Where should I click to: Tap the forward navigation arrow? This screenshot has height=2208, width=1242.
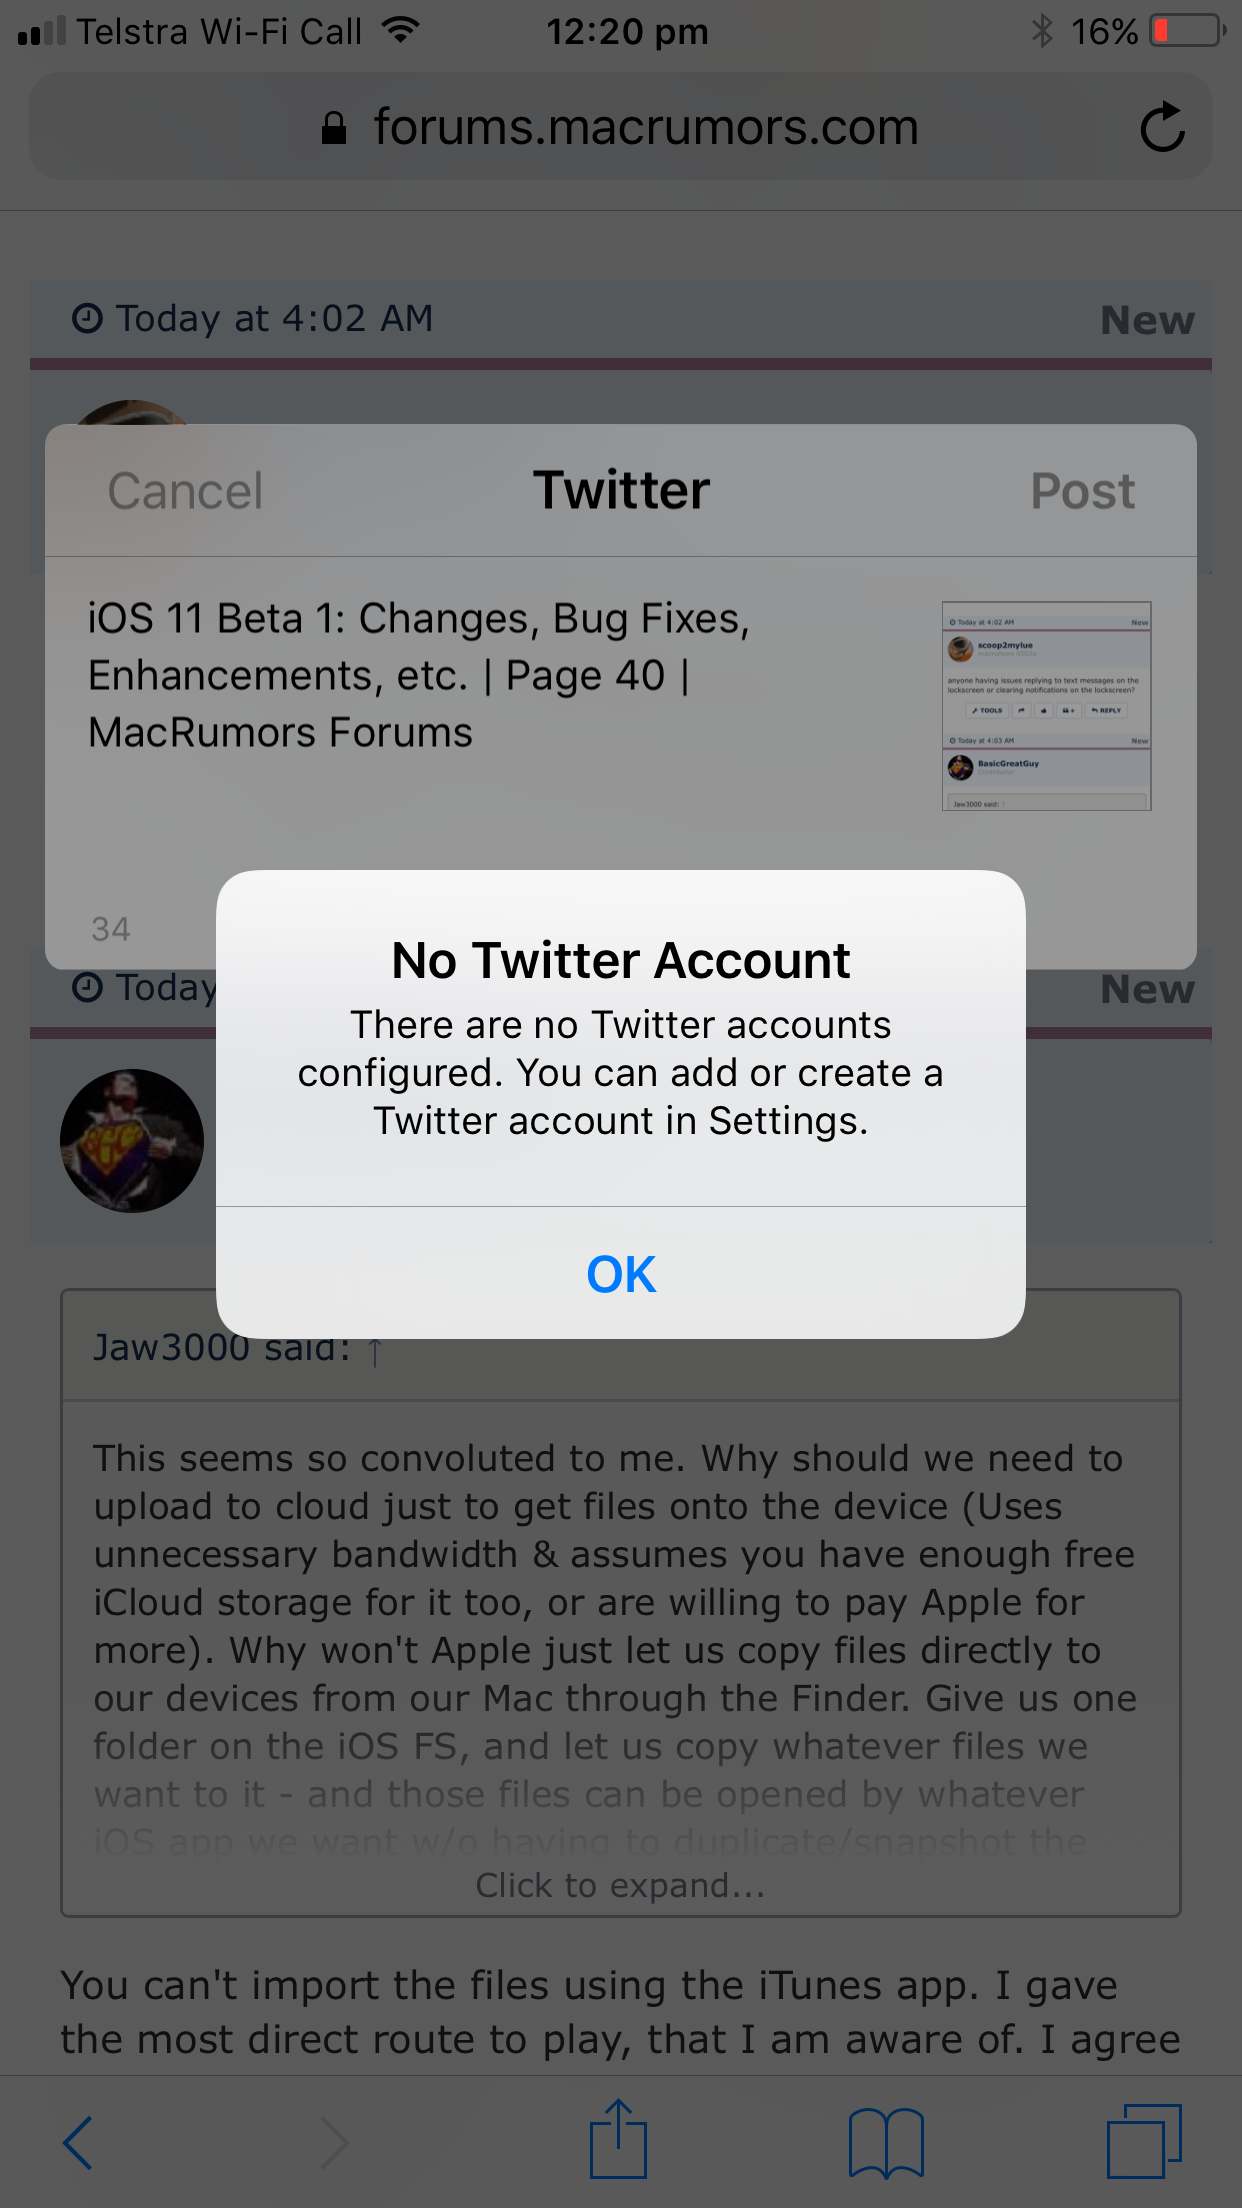click(x=334, y=2143)
